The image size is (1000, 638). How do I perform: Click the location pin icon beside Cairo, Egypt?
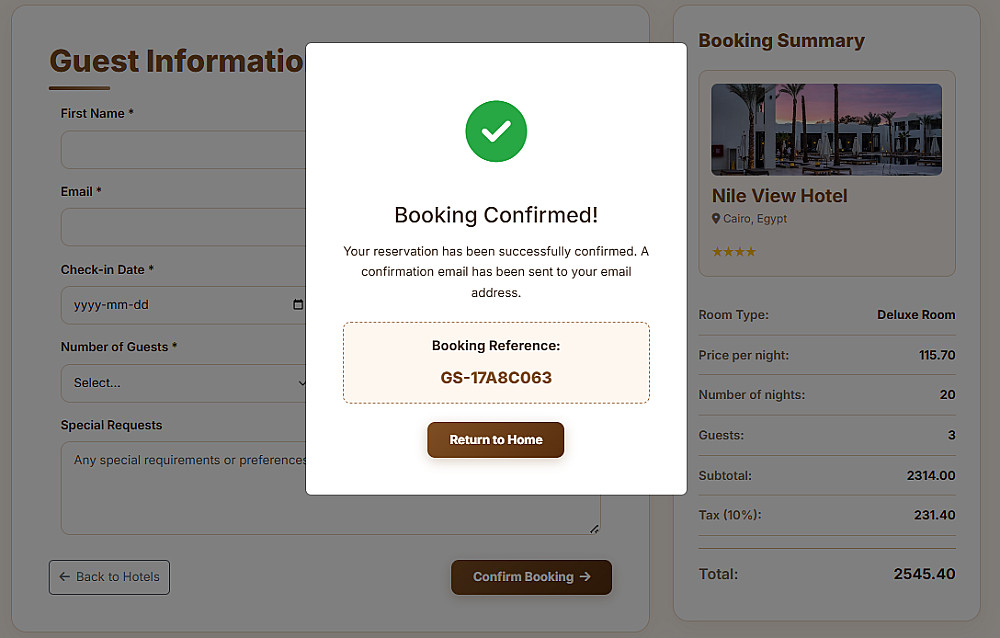pyautogui.click(x=716, y=219)
